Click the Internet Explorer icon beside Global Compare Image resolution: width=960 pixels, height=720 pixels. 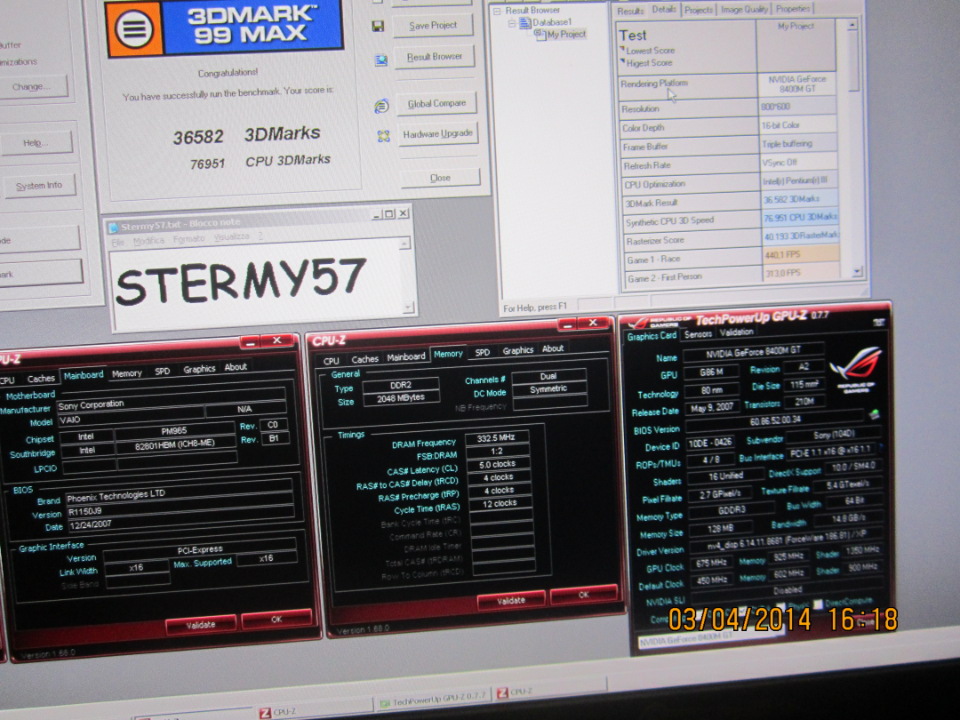point(381,106)
